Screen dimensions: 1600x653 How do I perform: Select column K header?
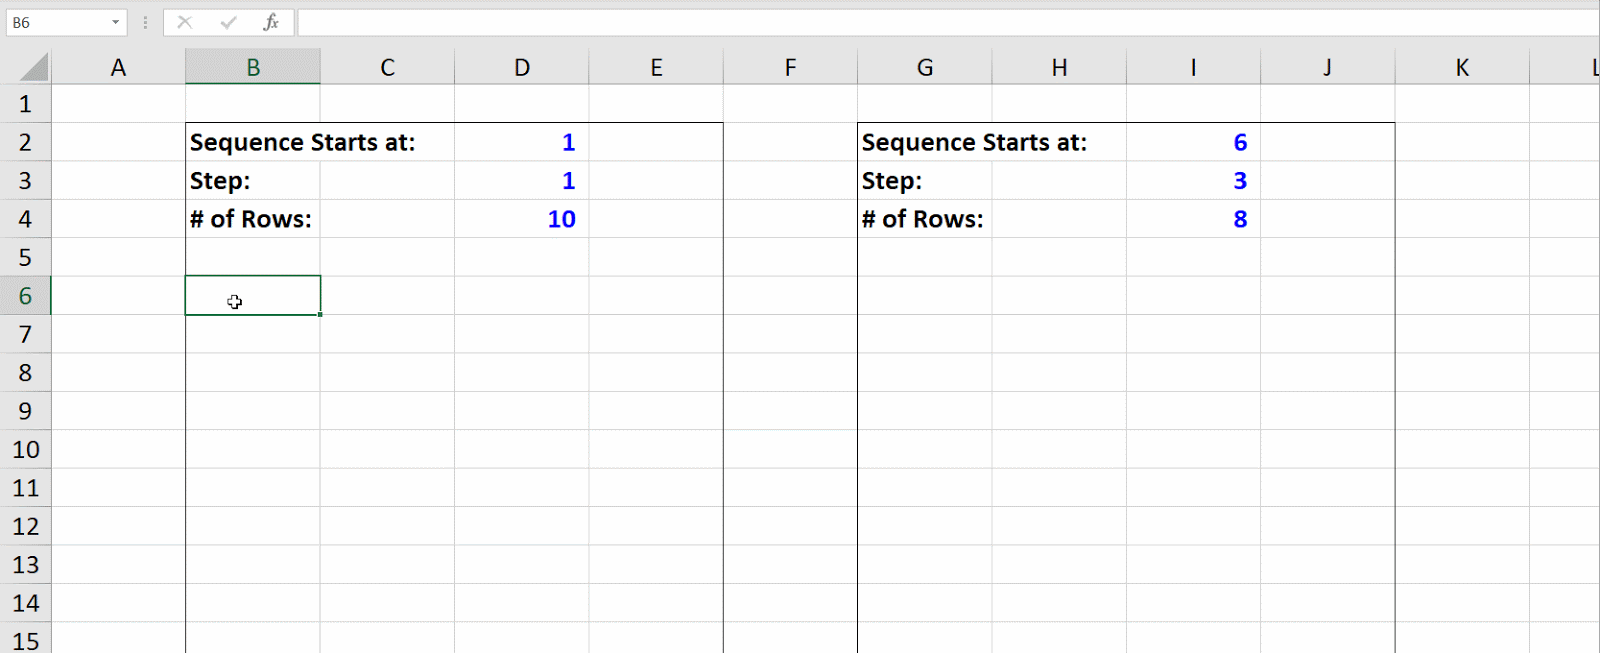[1462, 68]
